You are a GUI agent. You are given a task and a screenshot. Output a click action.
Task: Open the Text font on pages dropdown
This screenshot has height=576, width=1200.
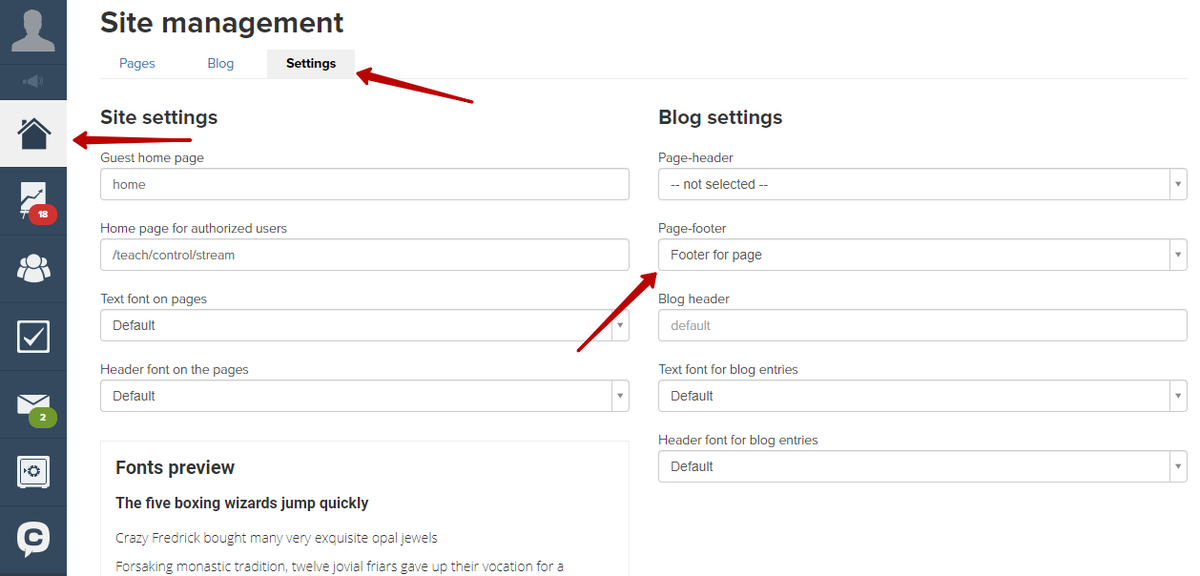365,325
